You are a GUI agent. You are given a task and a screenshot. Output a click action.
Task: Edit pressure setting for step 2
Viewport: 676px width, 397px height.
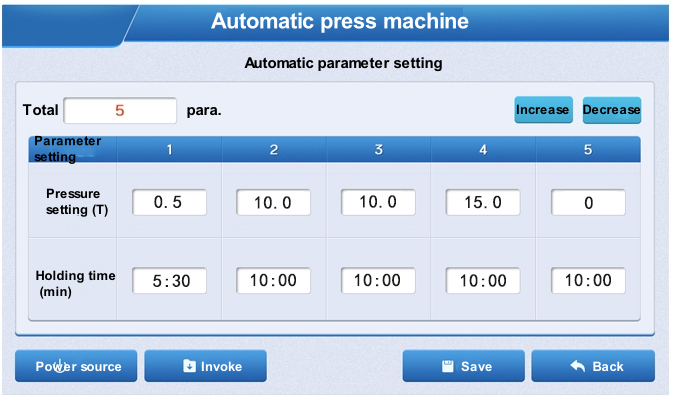tap(273, 202)
